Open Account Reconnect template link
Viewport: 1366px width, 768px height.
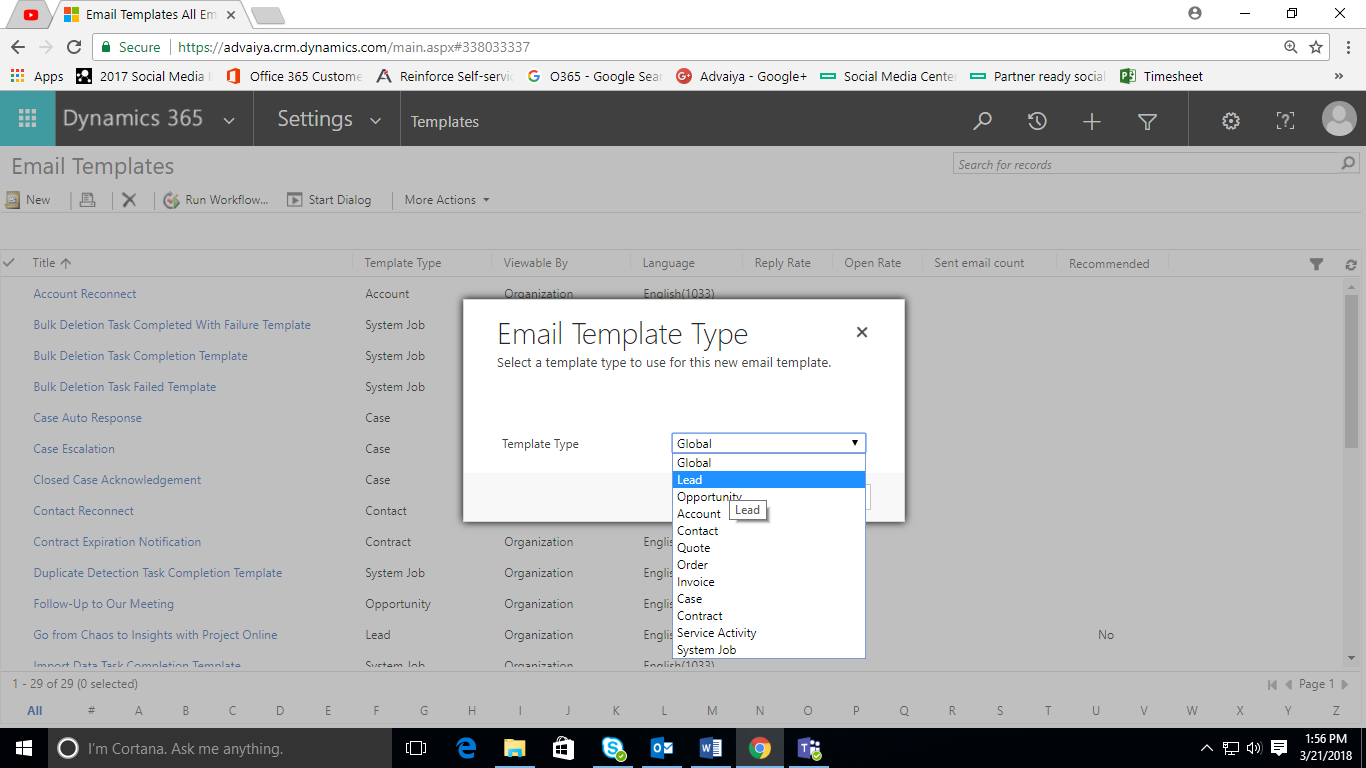(84, 294)
